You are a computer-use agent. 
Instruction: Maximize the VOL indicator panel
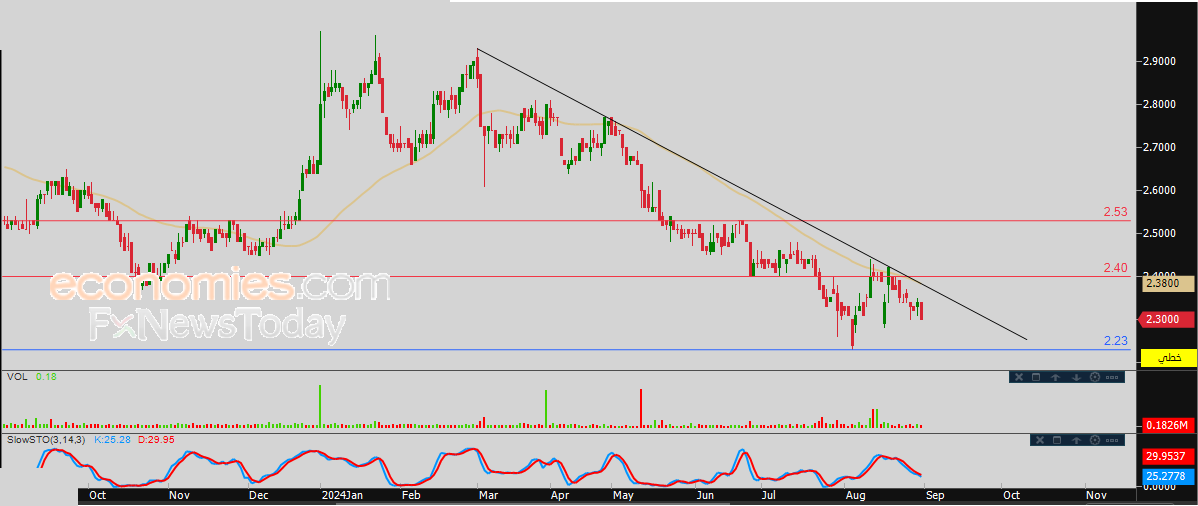pos(1036,377)
